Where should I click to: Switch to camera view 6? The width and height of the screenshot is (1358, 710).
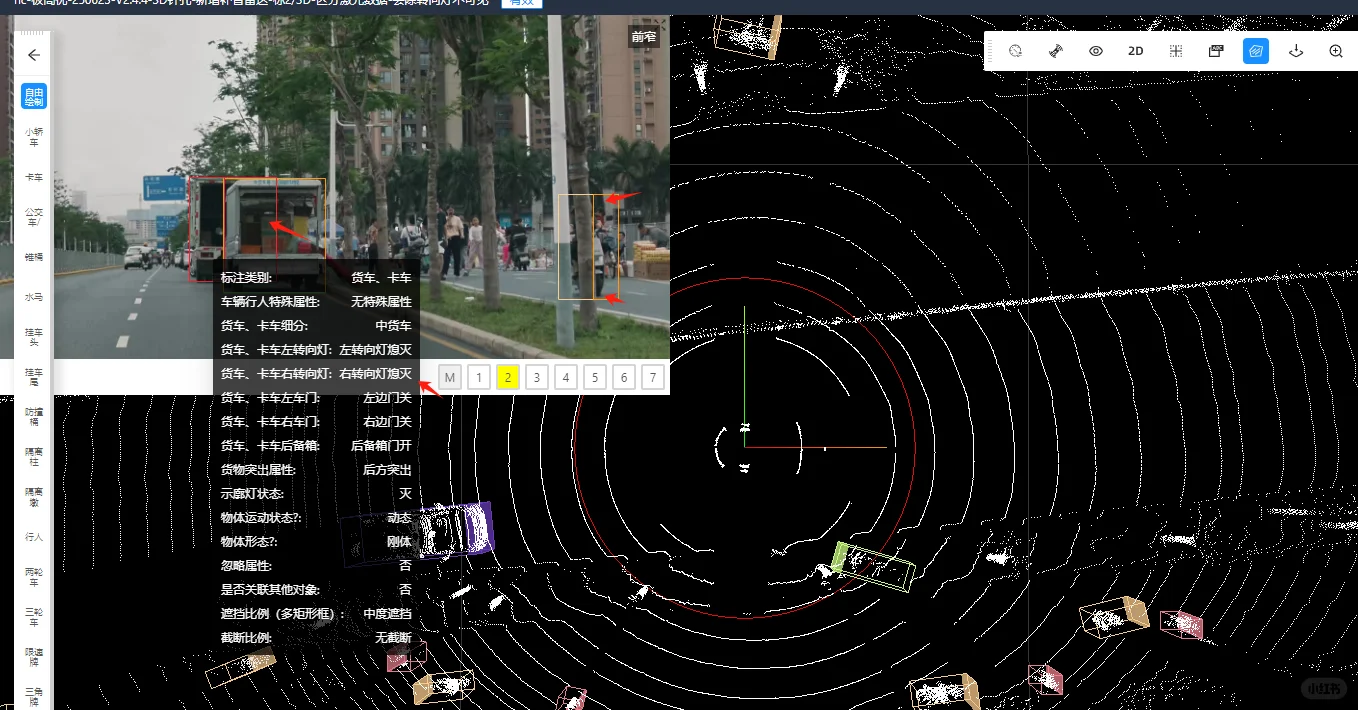tap(624, 377)
